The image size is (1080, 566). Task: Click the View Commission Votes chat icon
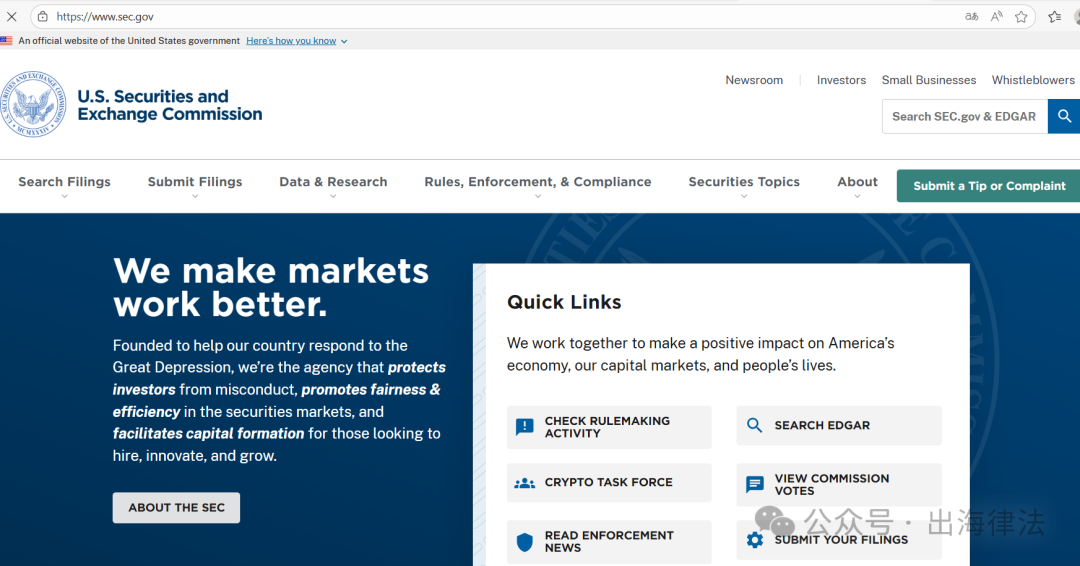pos(755,485)
